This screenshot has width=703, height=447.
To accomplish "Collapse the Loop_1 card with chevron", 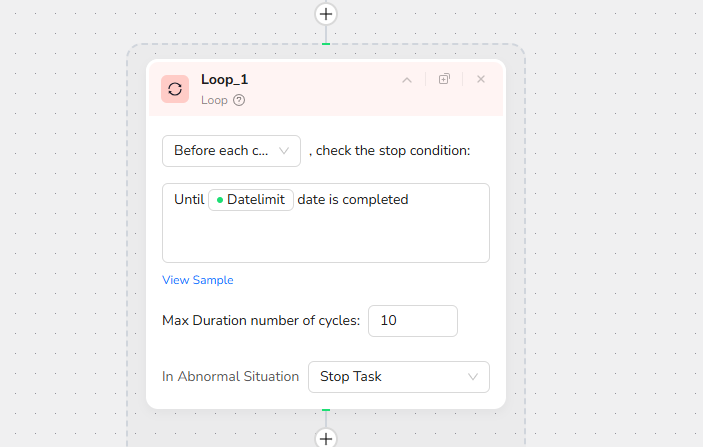I will pyautogui.click(x=407, y=79).
